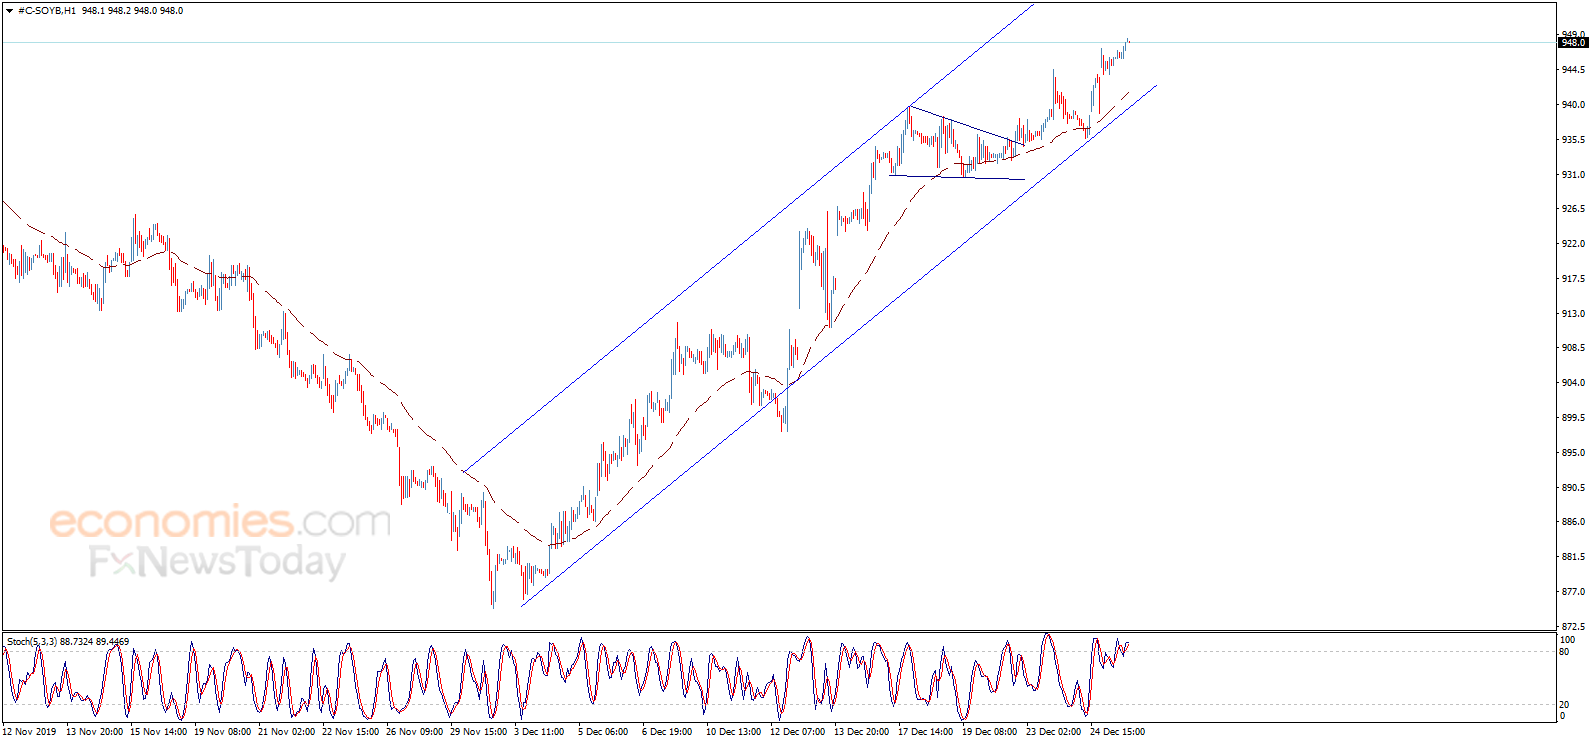This screenshot has width=1596, height=743.
Task: Click the 5 Dec 06:00 time label
Action: [x=603, y=732]
